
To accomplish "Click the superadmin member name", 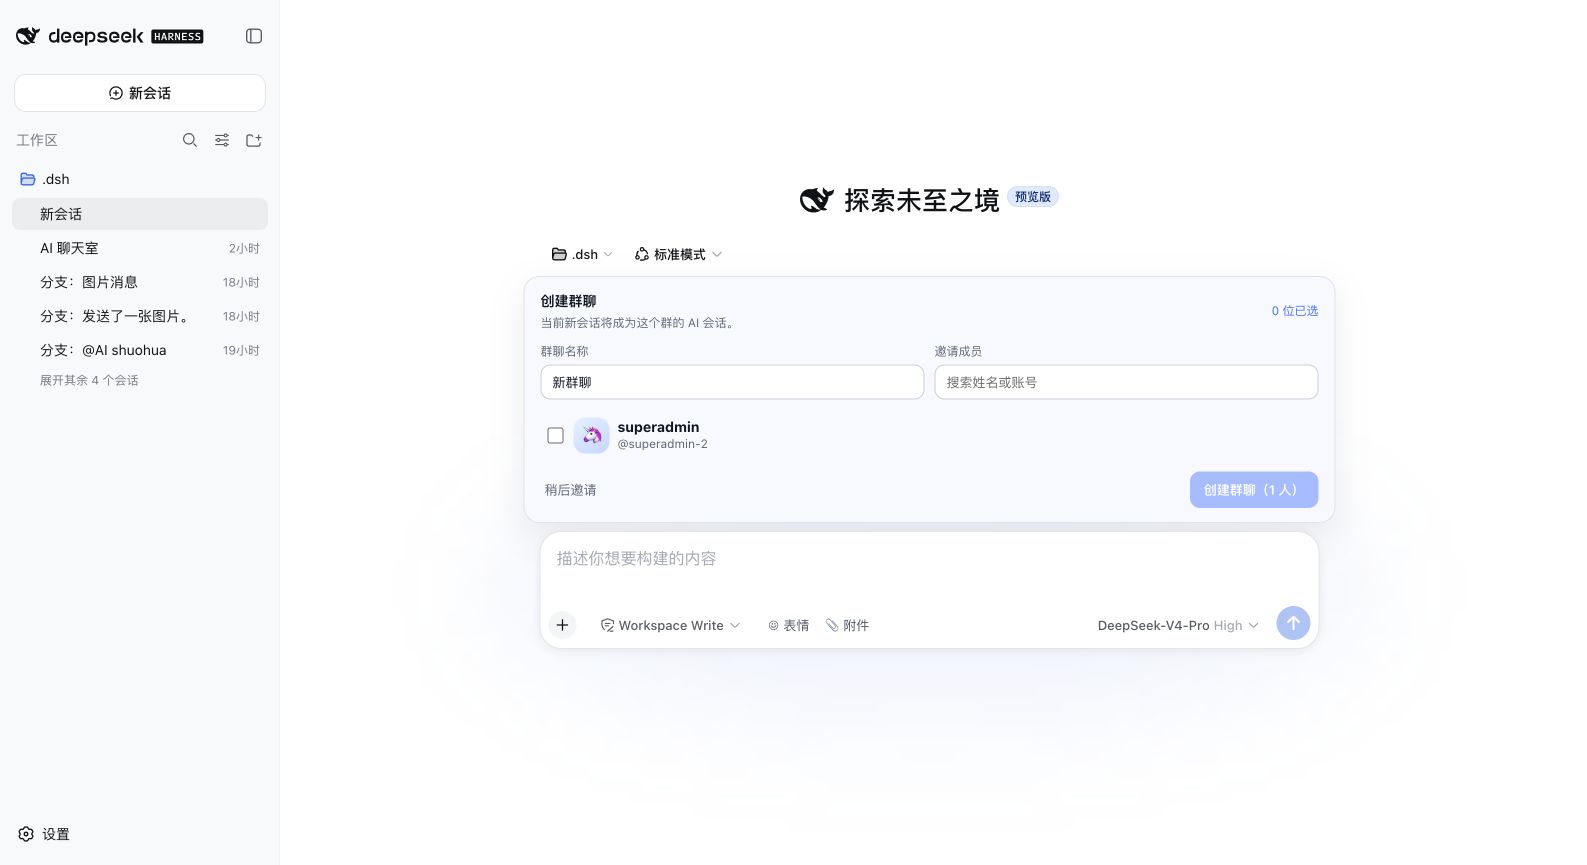I will tap(658, 427).
